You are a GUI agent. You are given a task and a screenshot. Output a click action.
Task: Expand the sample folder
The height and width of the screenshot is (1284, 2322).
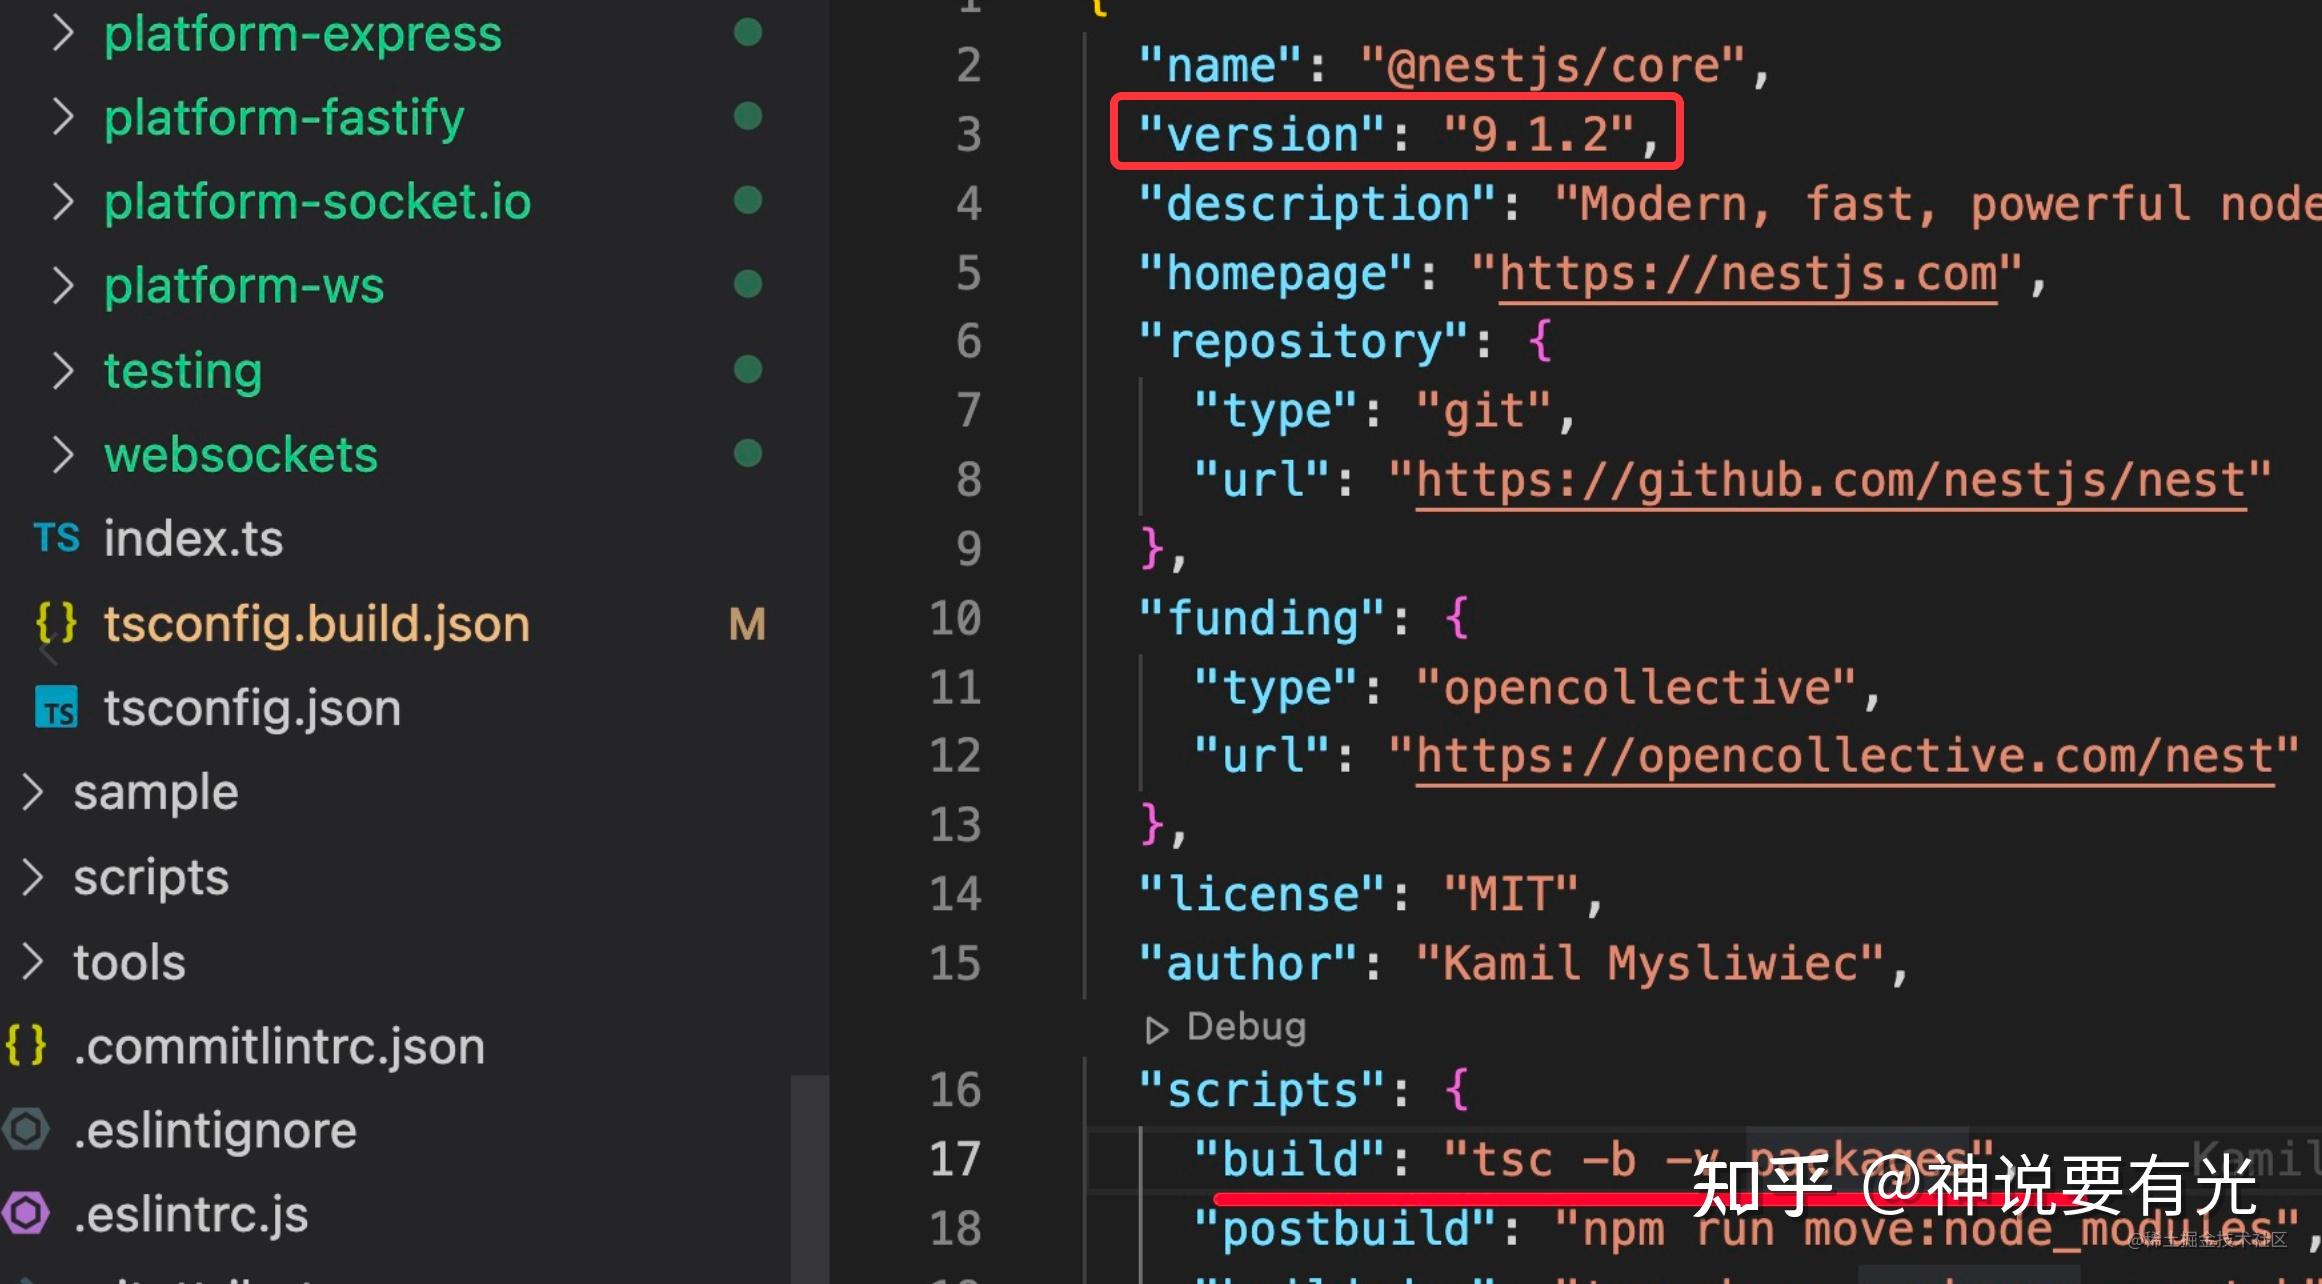coord(31,790)
